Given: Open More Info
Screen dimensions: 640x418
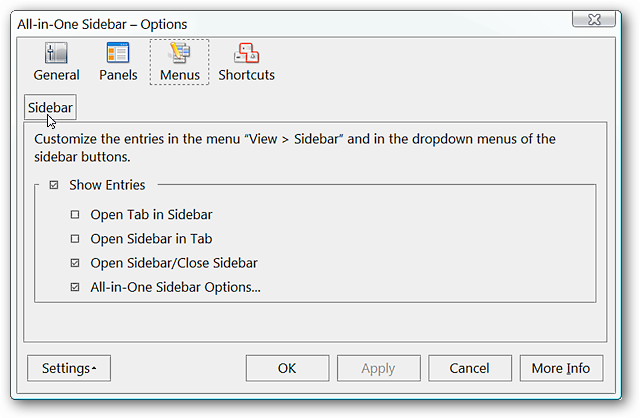Looking at the screenshot, I should tap(561, 368).
